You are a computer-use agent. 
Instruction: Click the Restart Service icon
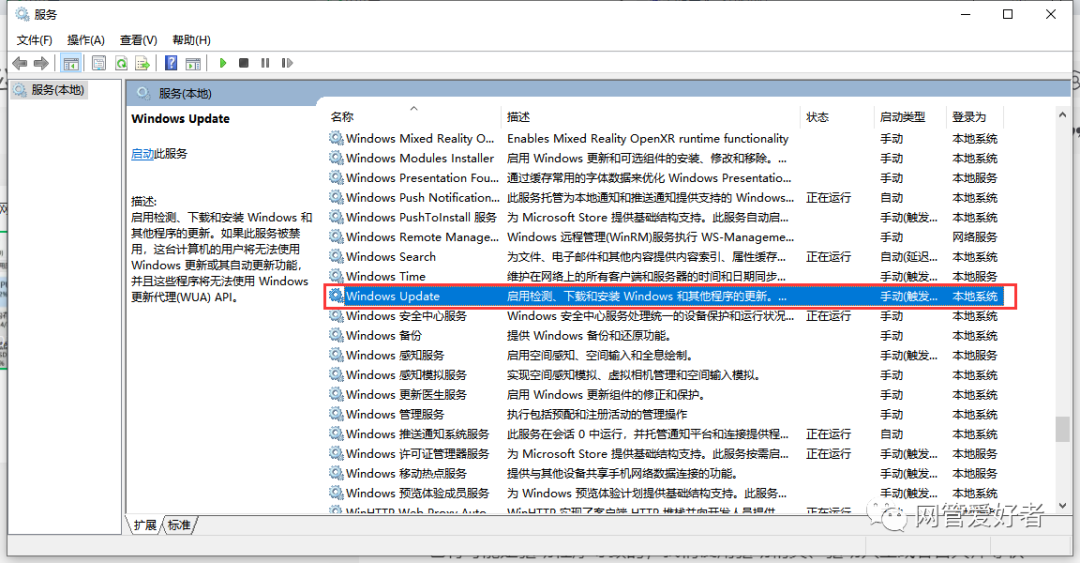click(287, 63)
